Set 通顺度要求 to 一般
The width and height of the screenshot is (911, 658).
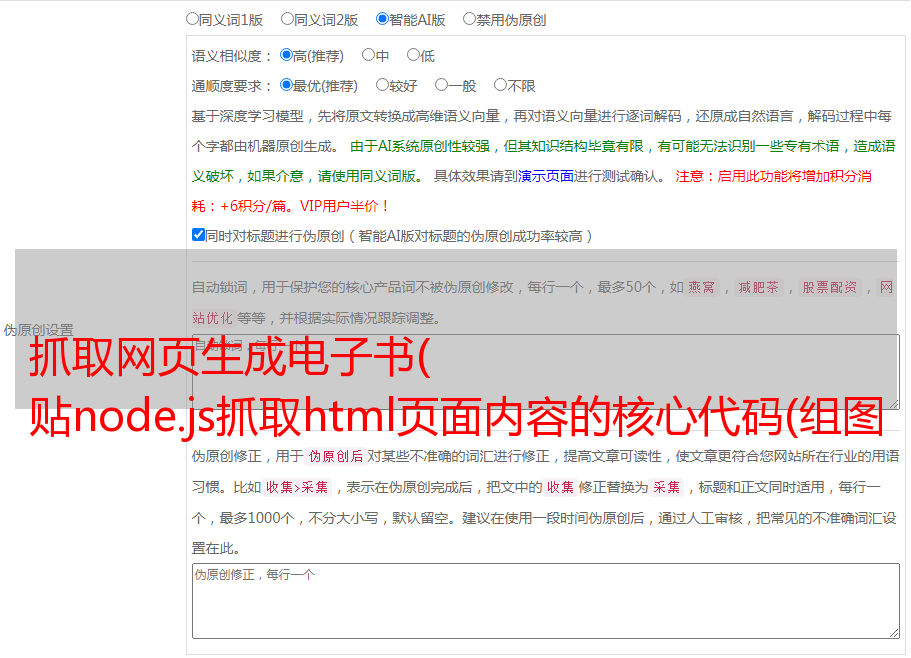442,85
